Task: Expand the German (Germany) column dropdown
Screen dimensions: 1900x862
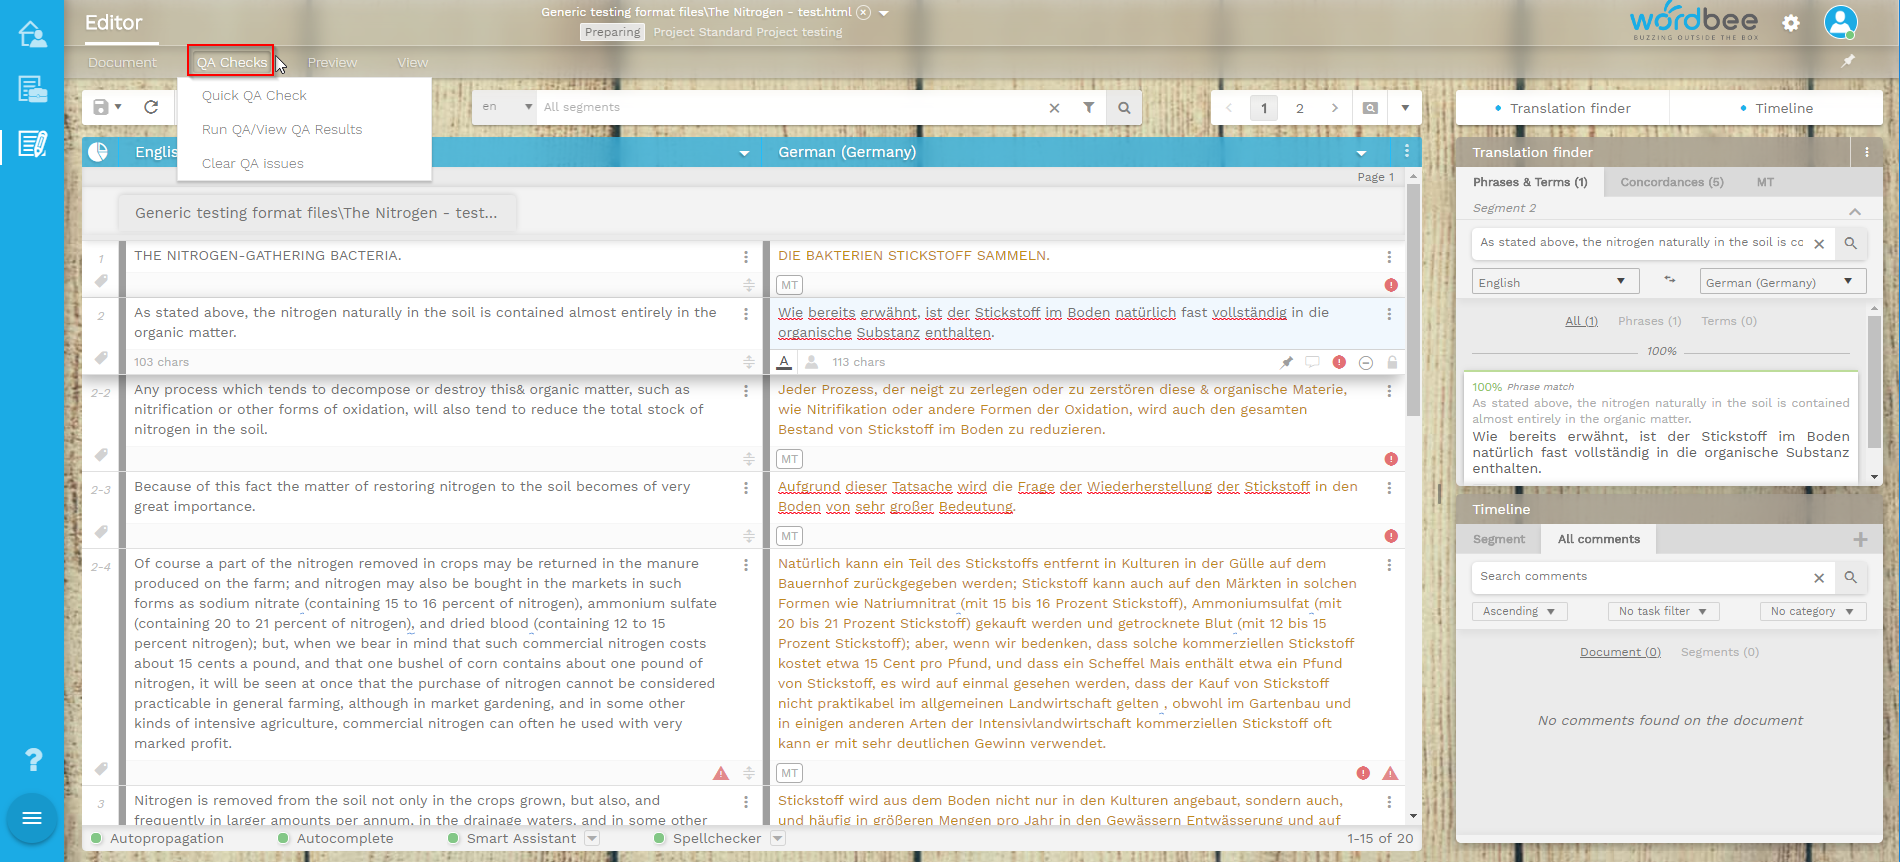Action: coord(1361,153)
